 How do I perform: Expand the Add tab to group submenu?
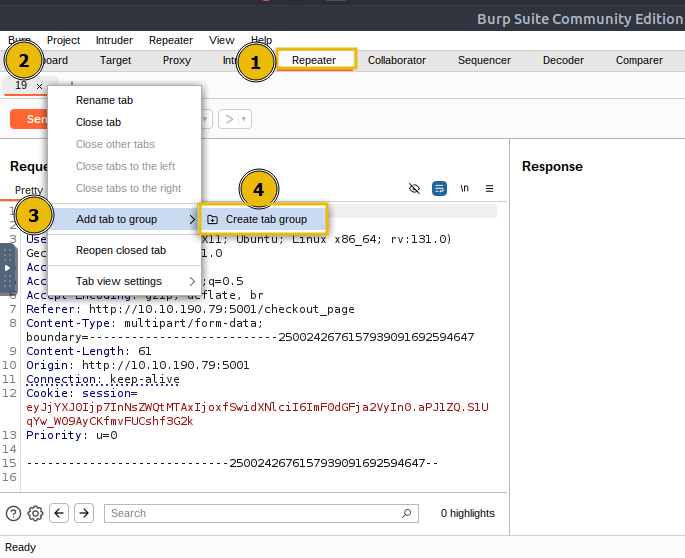192,219
